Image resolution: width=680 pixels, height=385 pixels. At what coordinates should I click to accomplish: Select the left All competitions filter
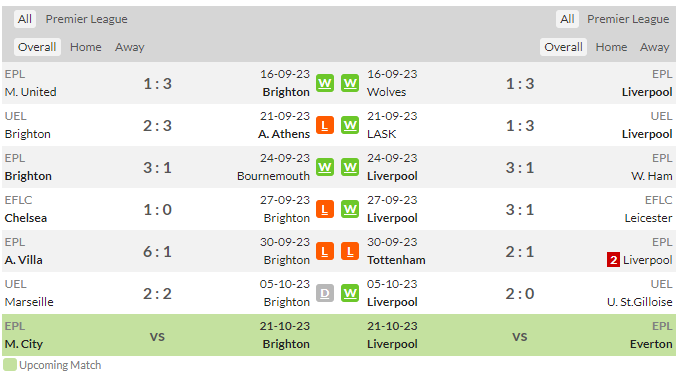[x=25, y=19]
